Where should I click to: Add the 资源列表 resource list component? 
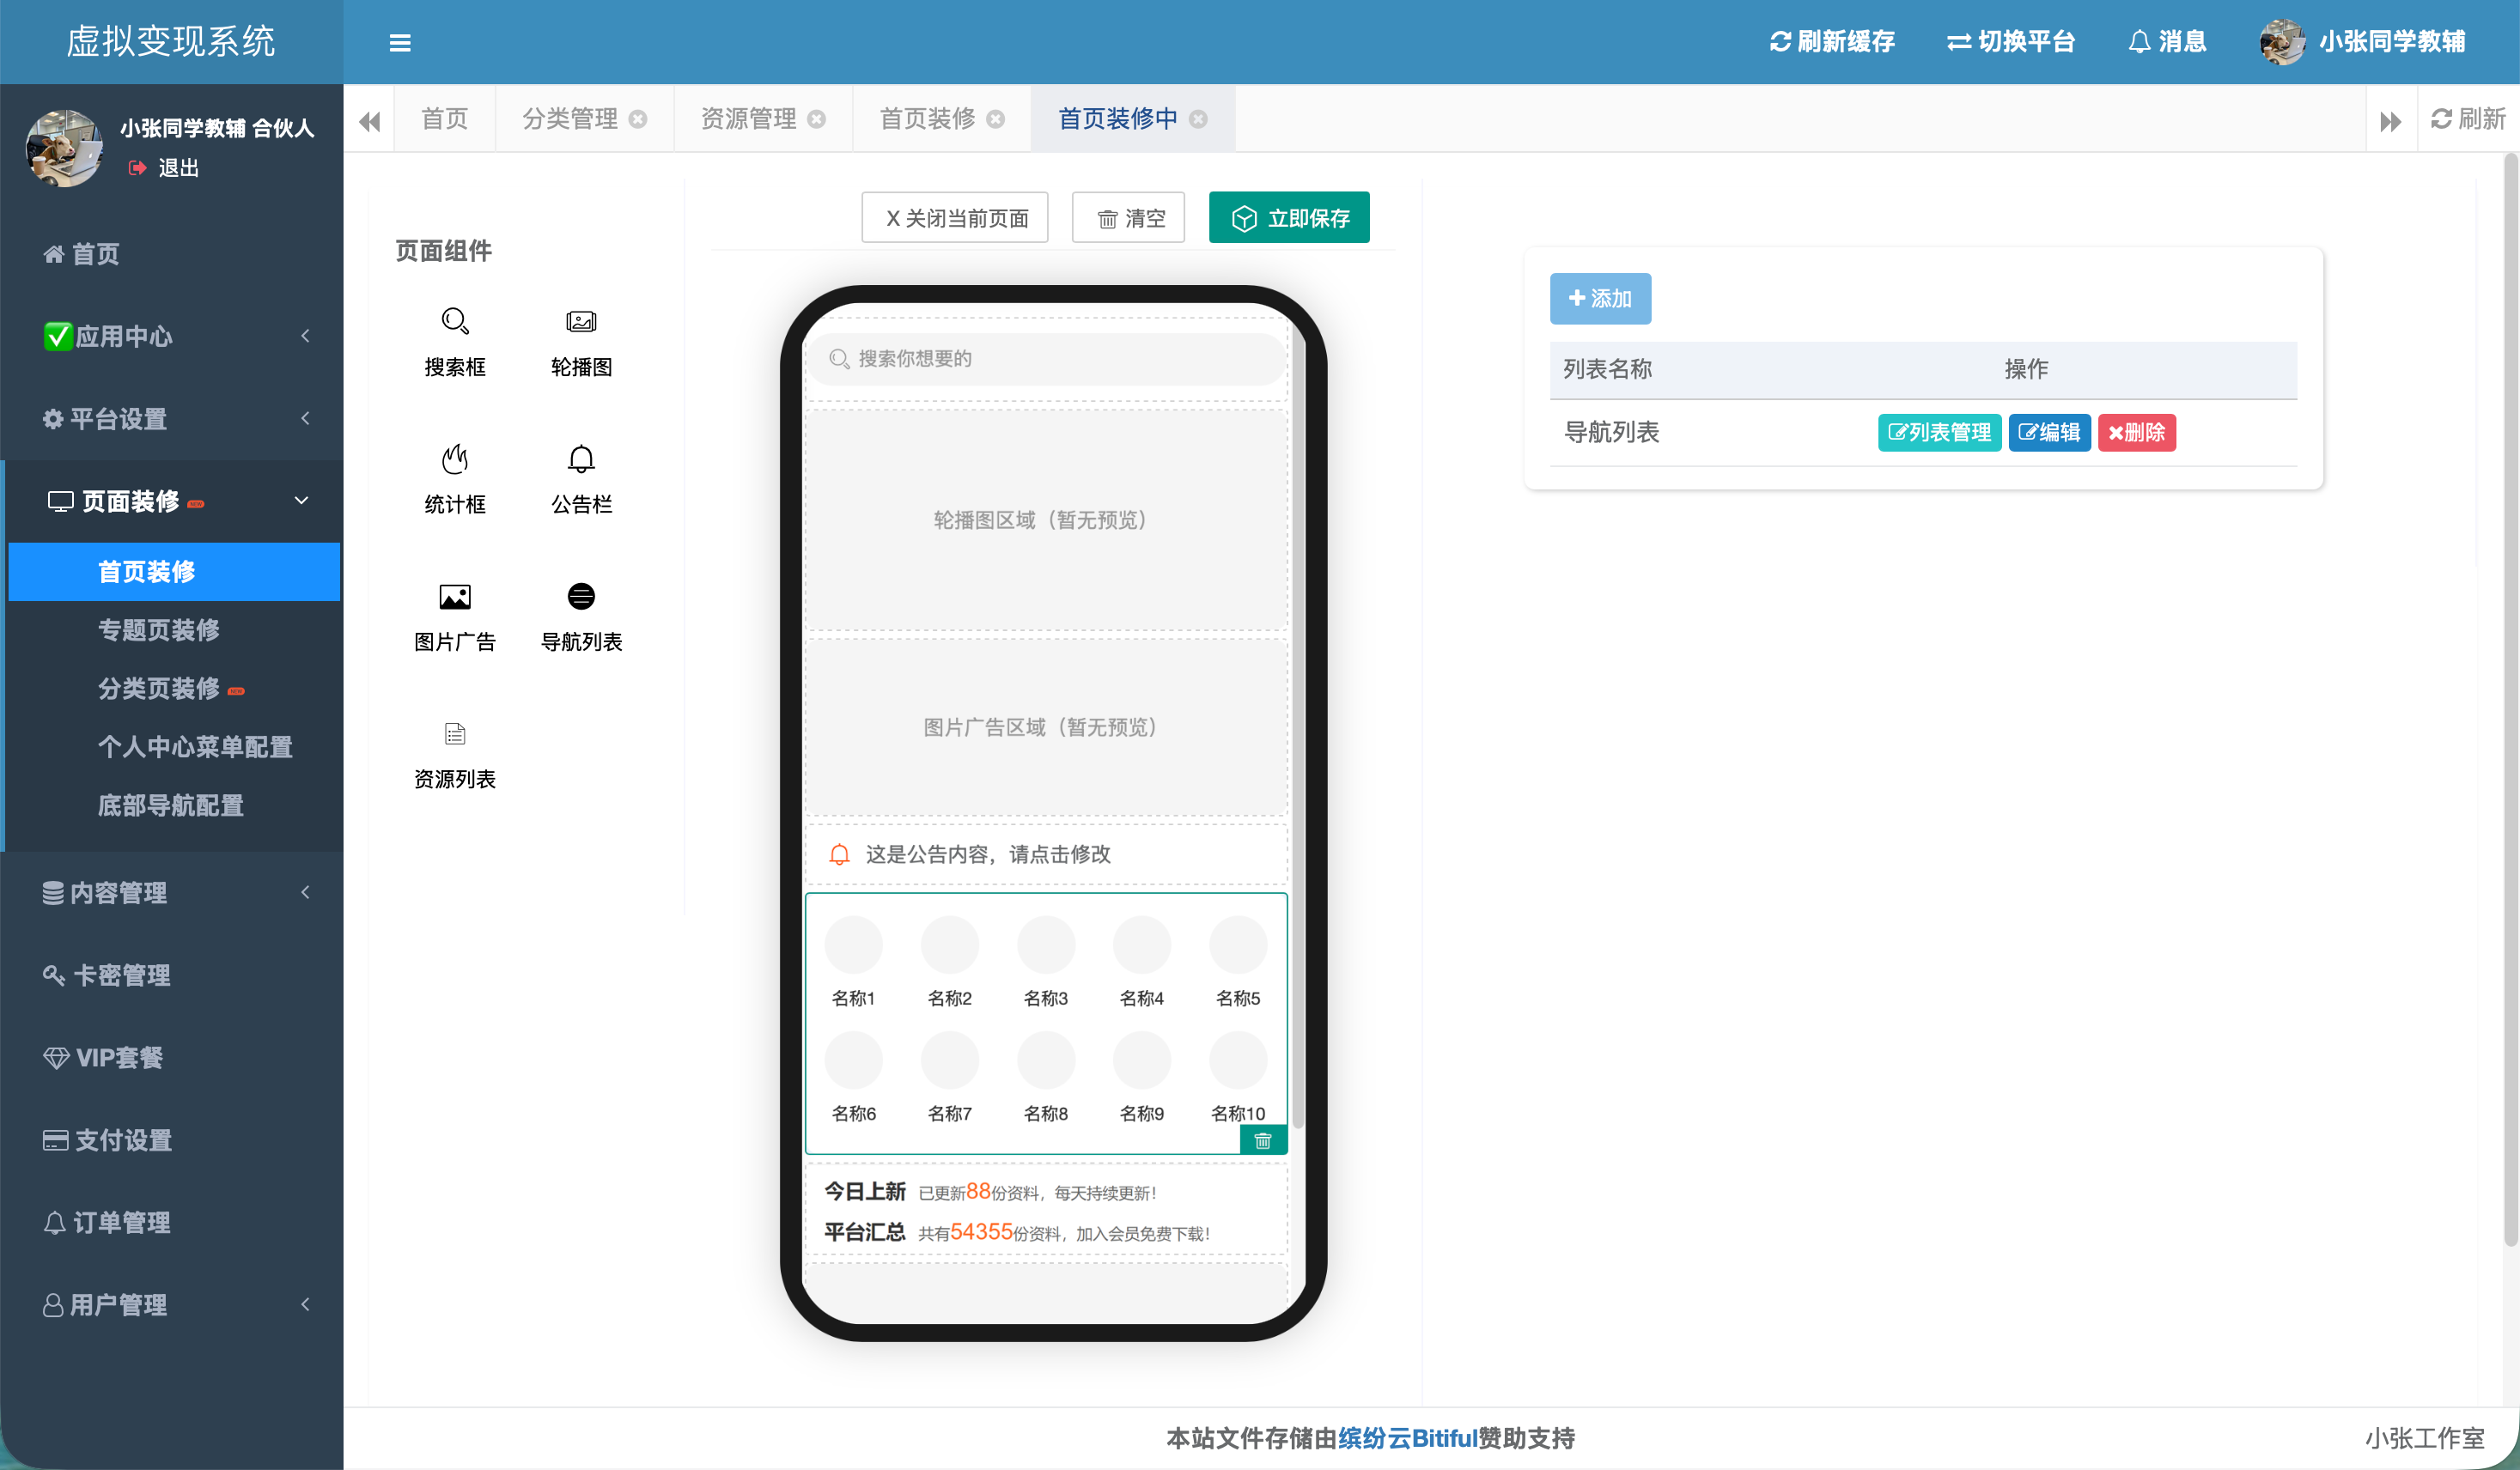[x=454, y=754]
